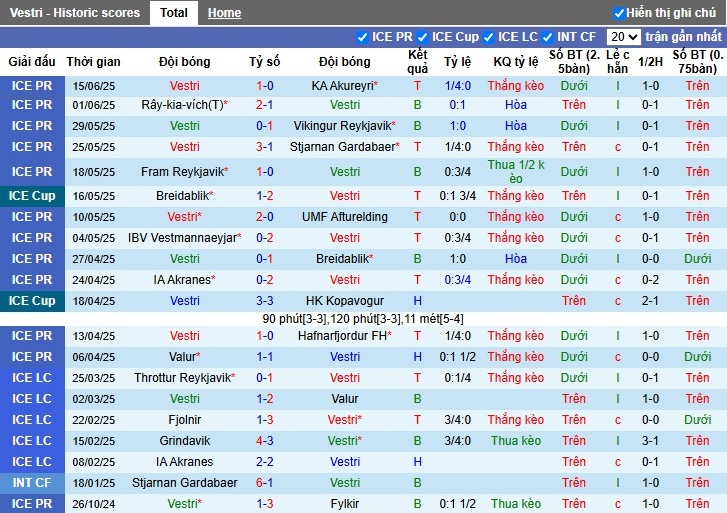Image resolution: width=727 pixels, height=513 pixels.
Task: Click the date 16/05/25
Action: point(94,196)
